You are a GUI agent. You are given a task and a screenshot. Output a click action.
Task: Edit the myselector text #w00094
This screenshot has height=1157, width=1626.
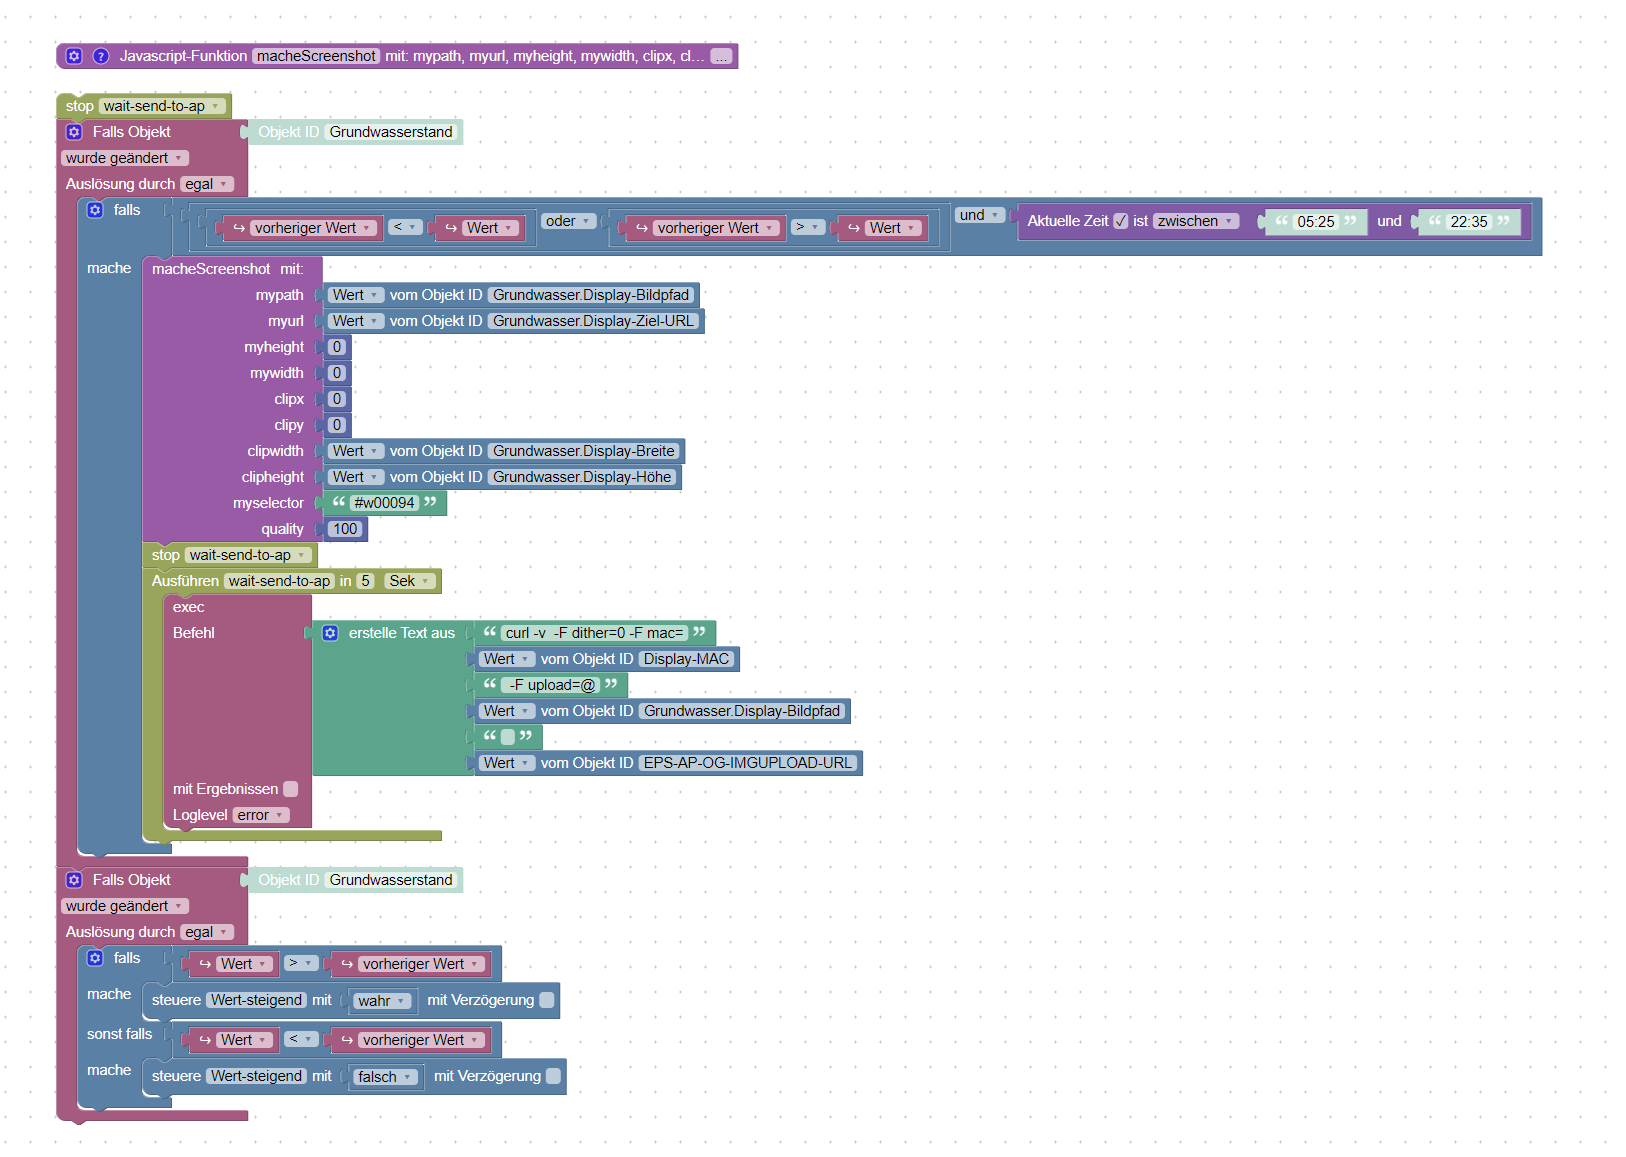click(385, 503)
